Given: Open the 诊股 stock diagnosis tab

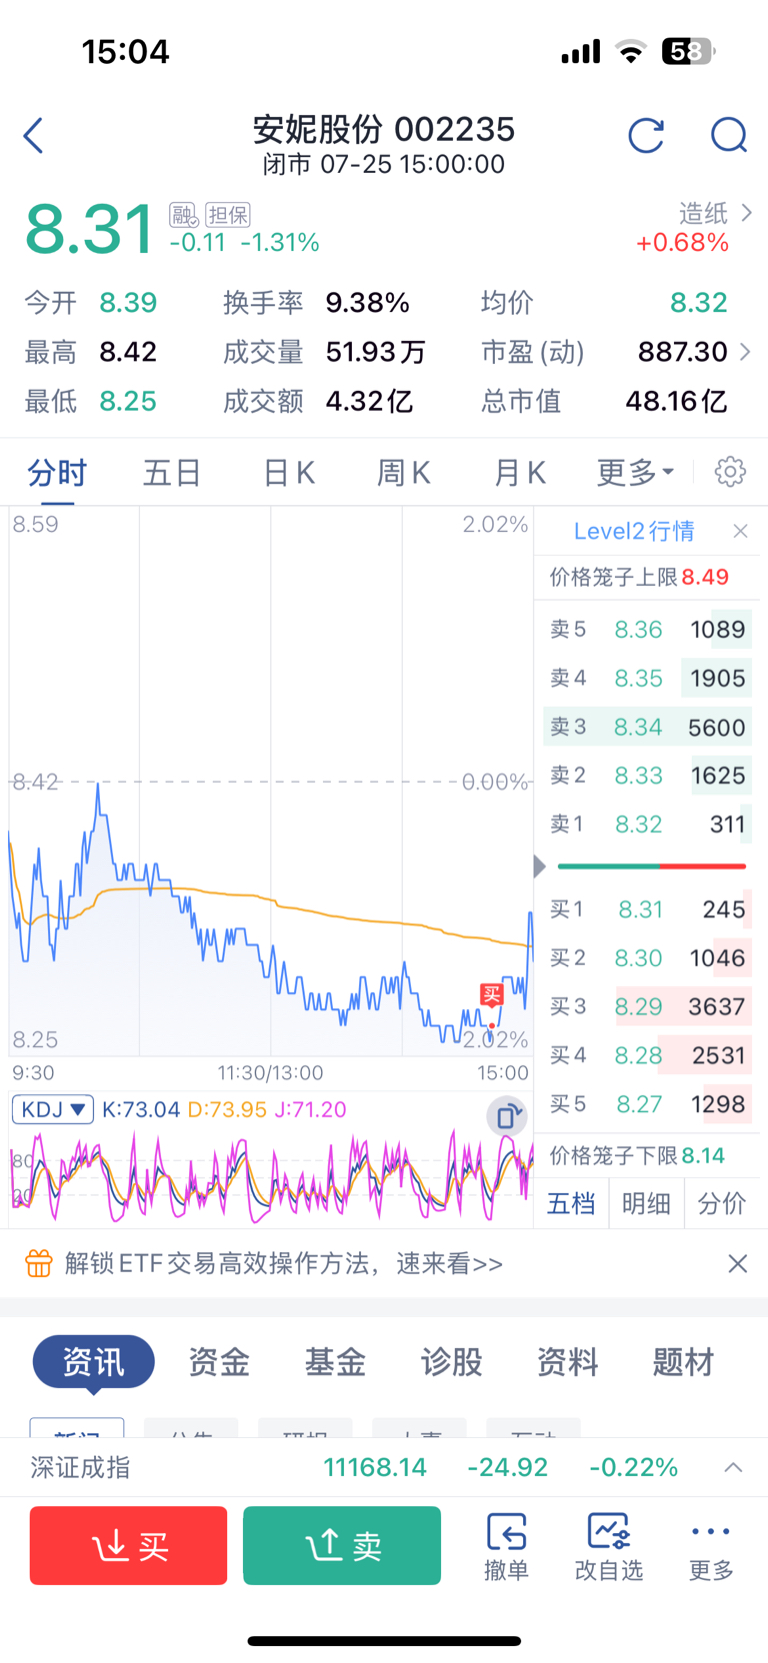Looking at the screenshot, I should pos(451,1362).
